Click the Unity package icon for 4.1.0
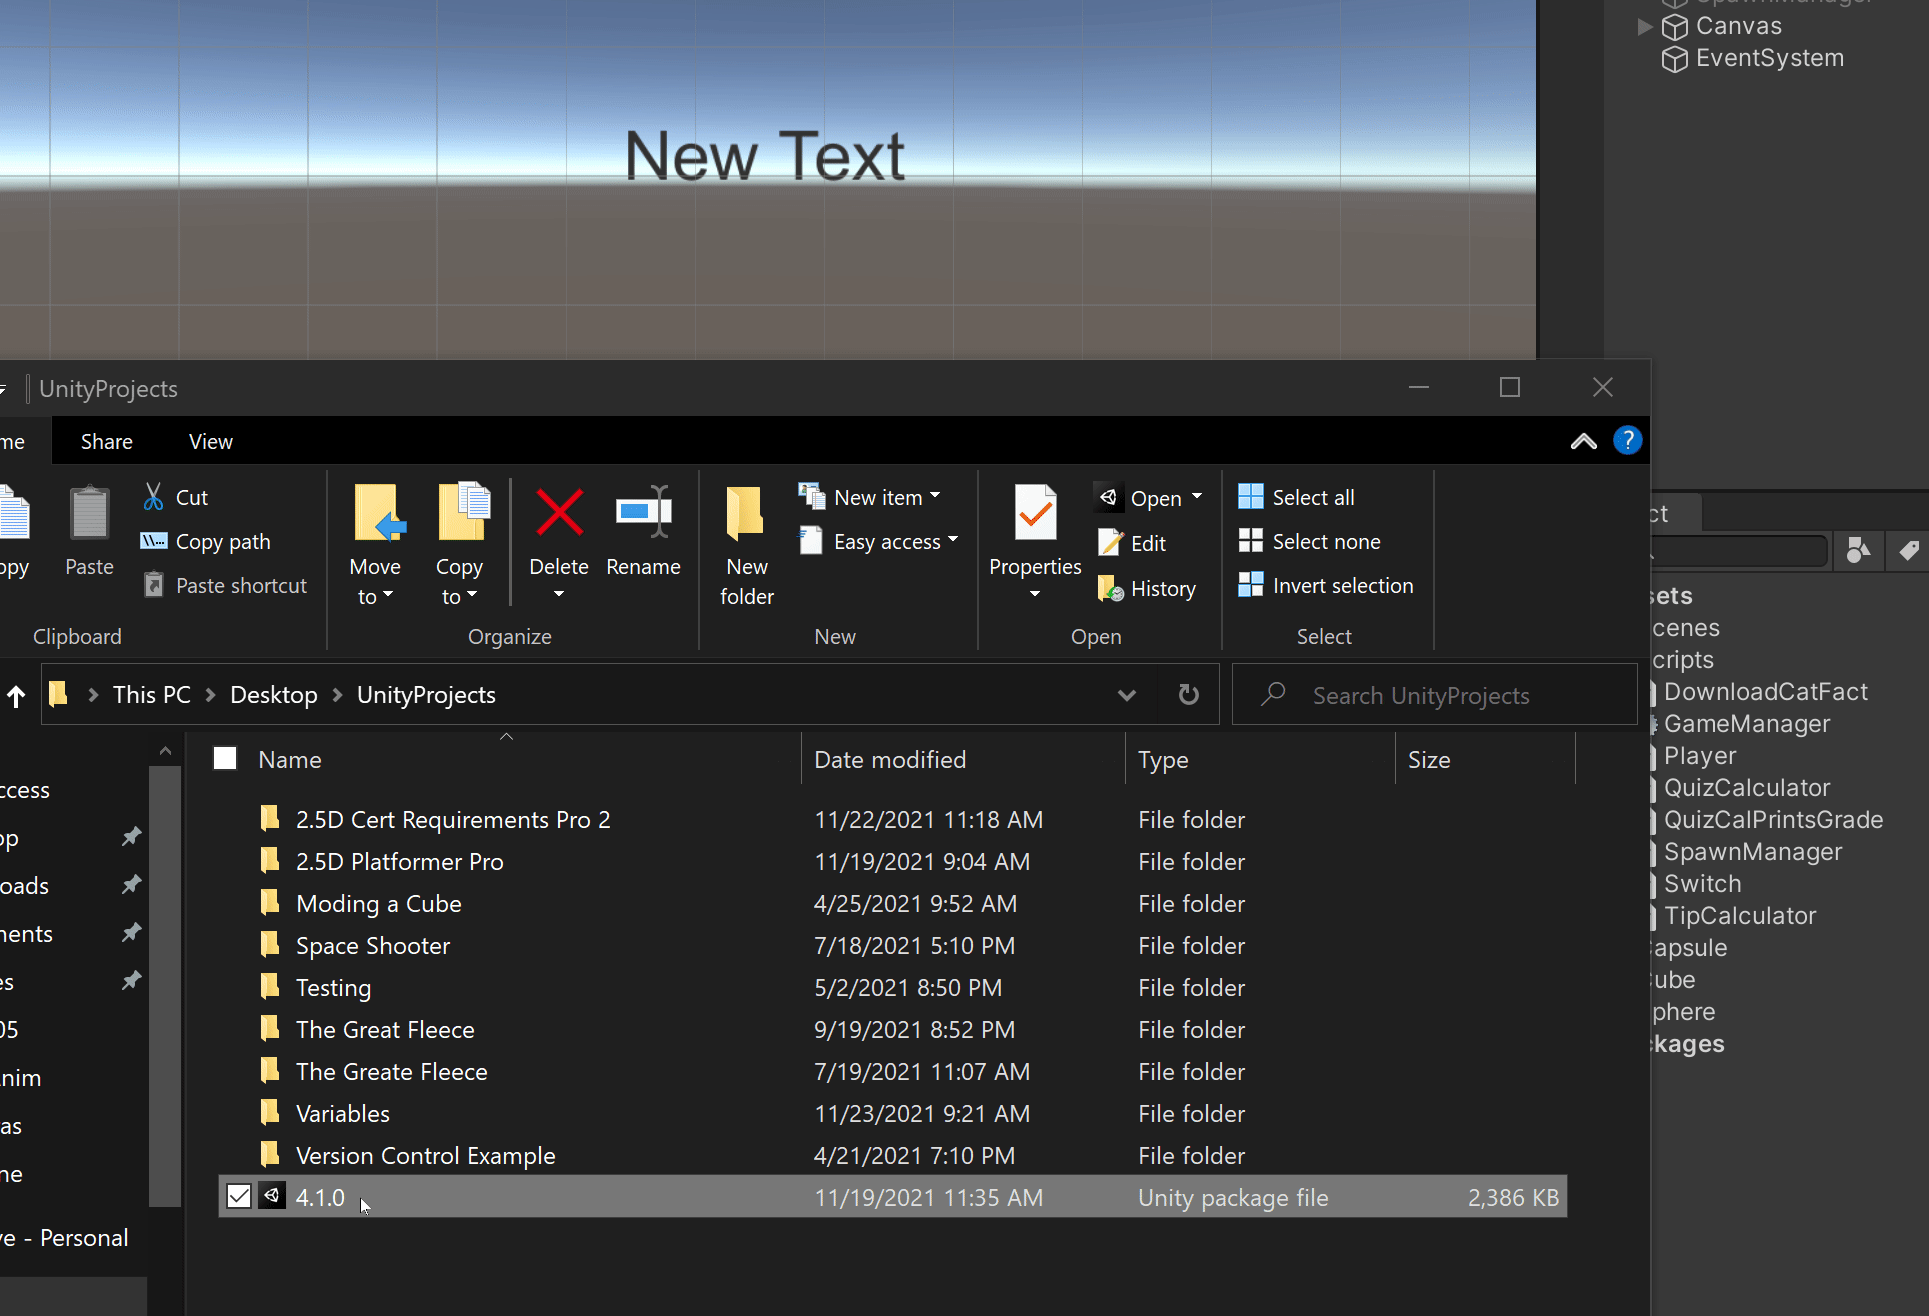 point(272,1197)
